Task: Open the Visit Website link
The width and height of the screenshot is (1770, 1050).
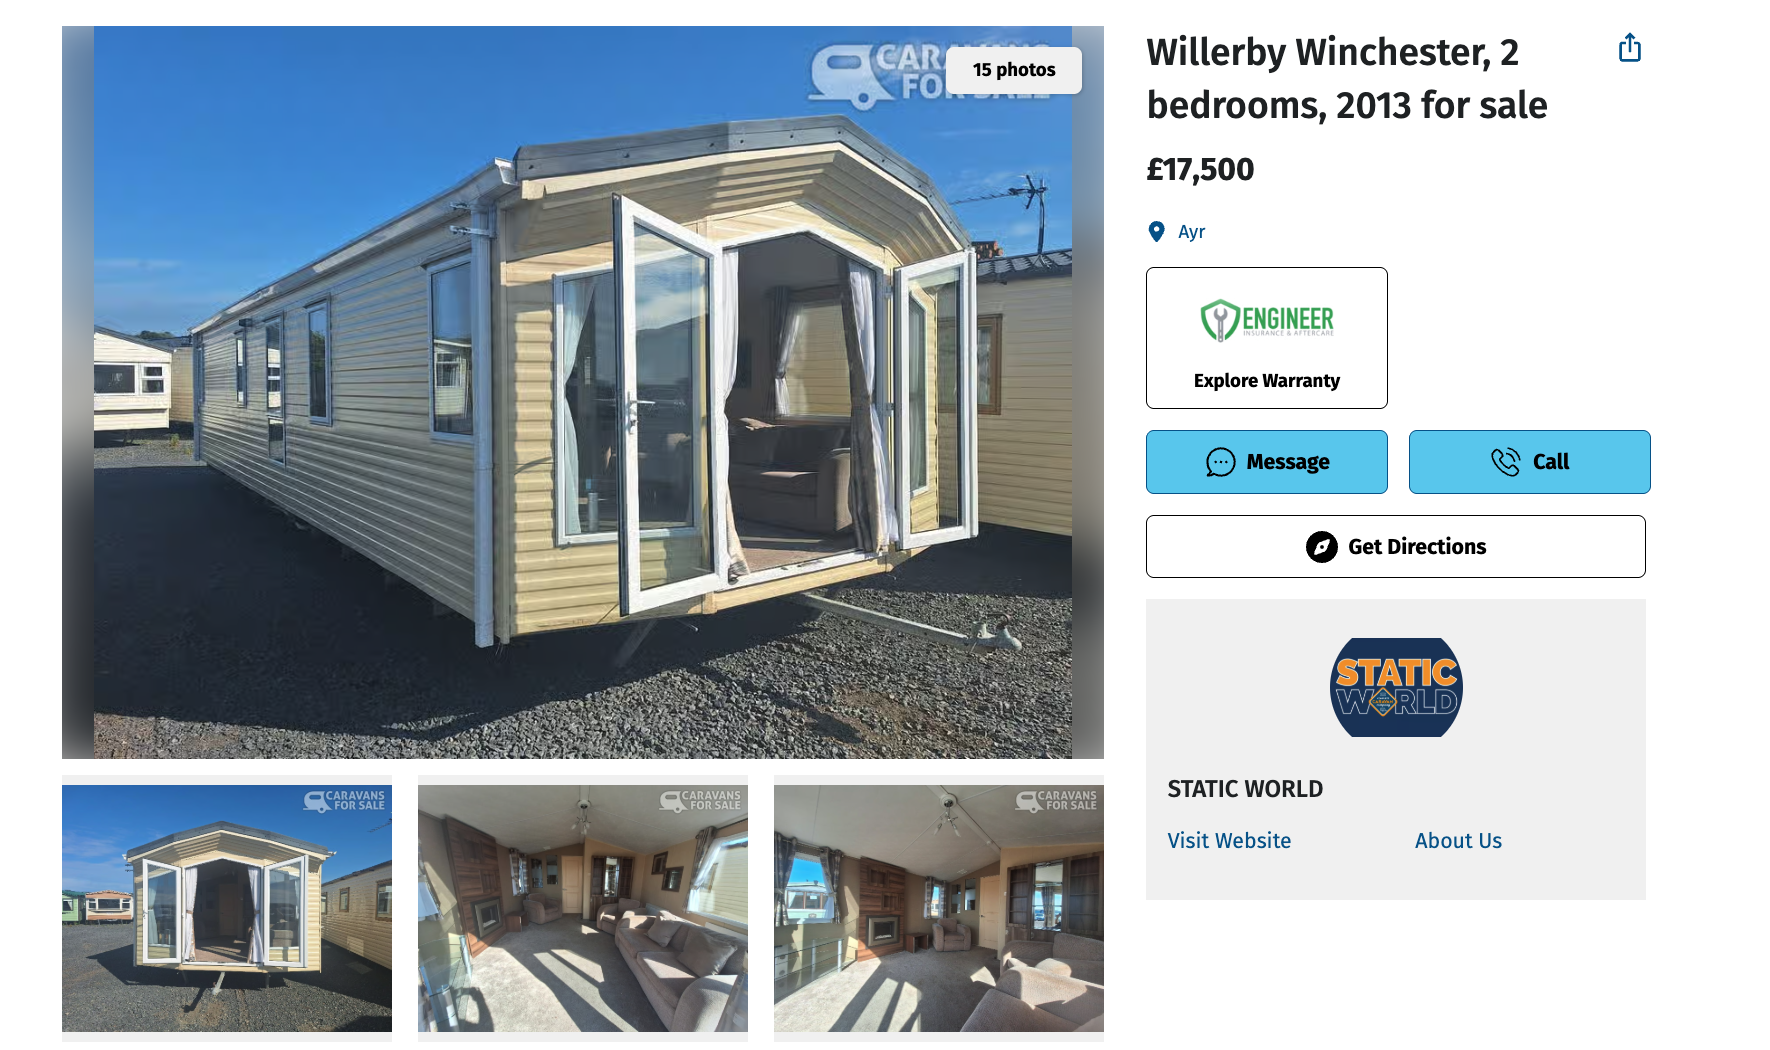Action: 1229,841
